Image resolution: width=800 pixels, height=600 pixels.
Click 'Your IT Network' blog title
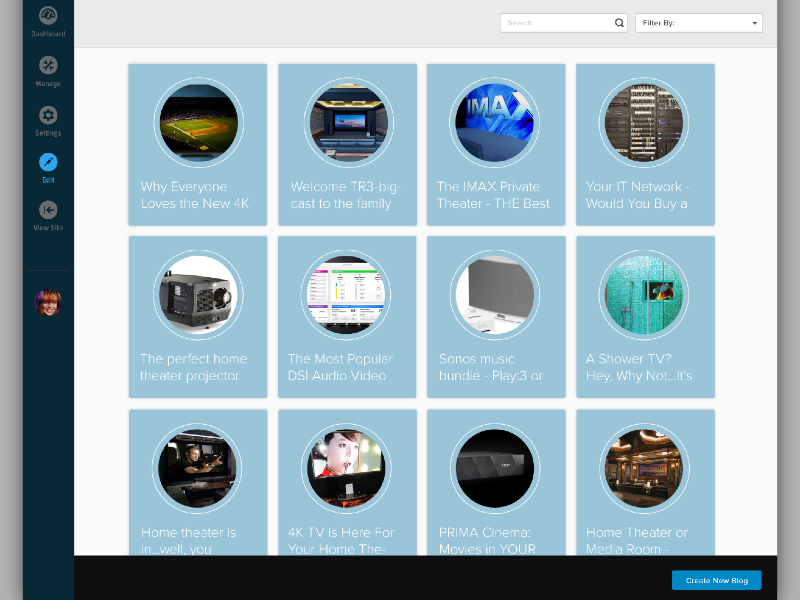pyautogui.click(x=637, y=195)
